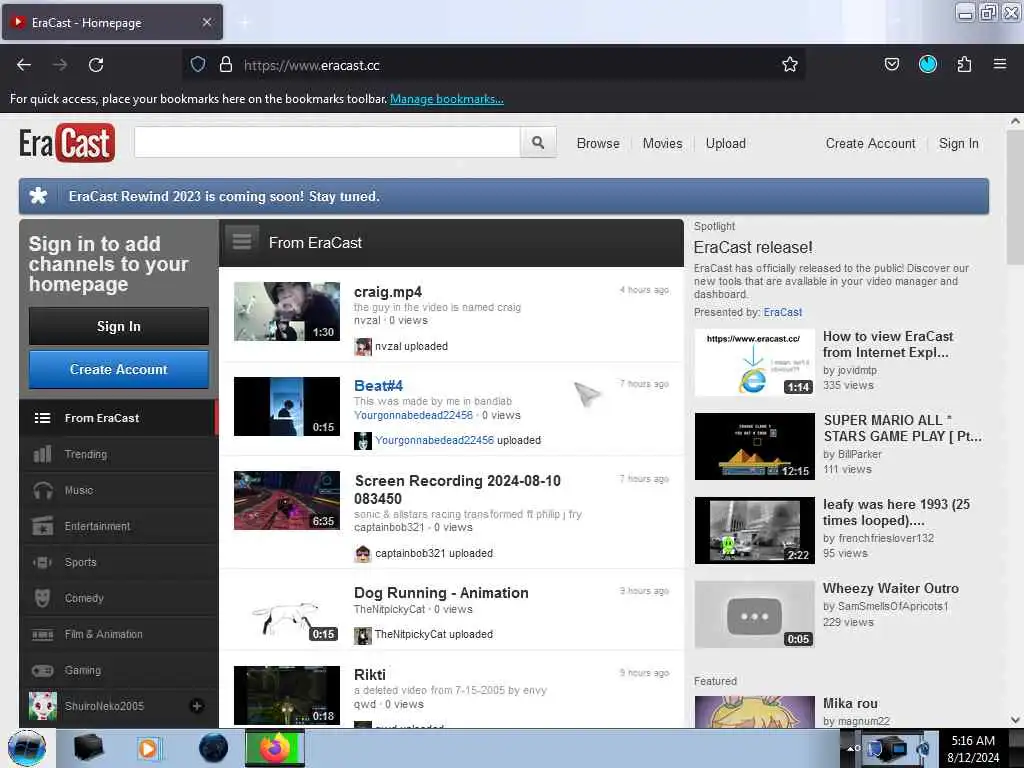Reload the page with refresh icon
This screenshot has height=768, width=1024.
(x=96, y=65)
